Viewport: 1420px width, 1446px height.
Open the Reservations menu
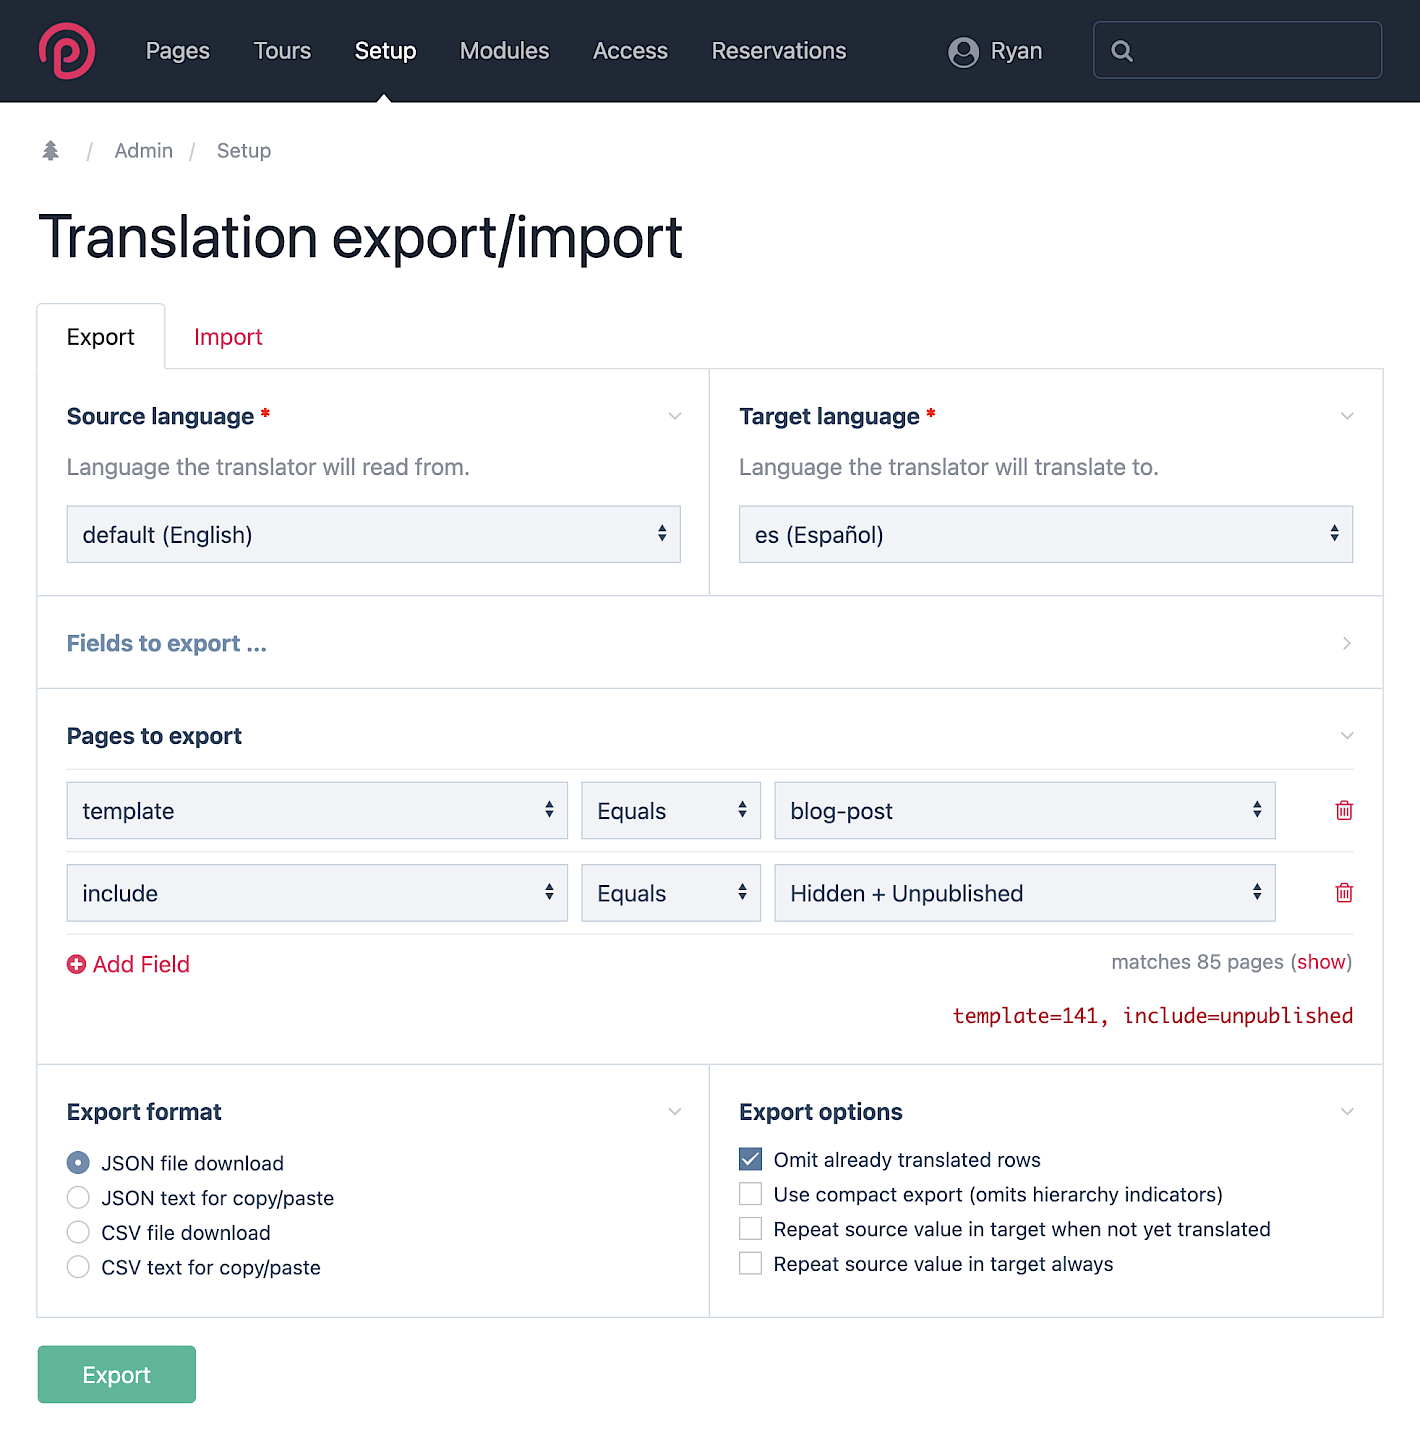pyautogui.click(x=779, y=51)
